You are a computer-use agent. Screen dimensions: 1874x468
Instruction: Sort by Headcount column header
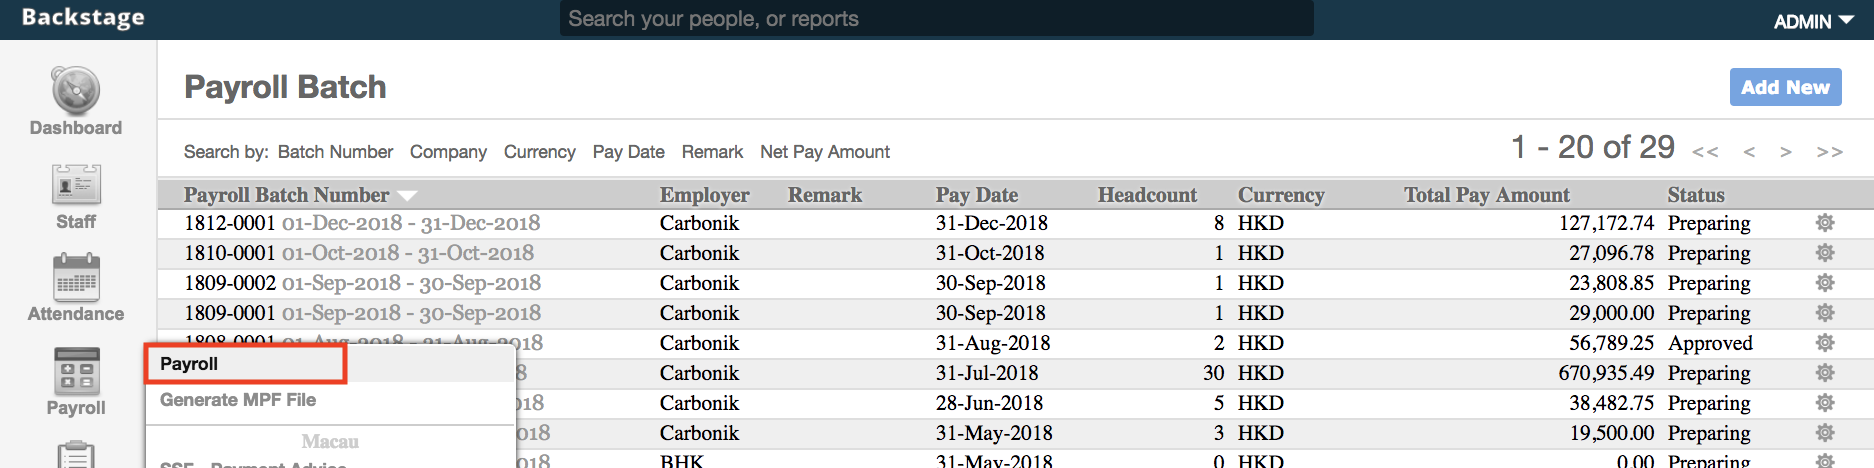click(x=1147, y=195)
